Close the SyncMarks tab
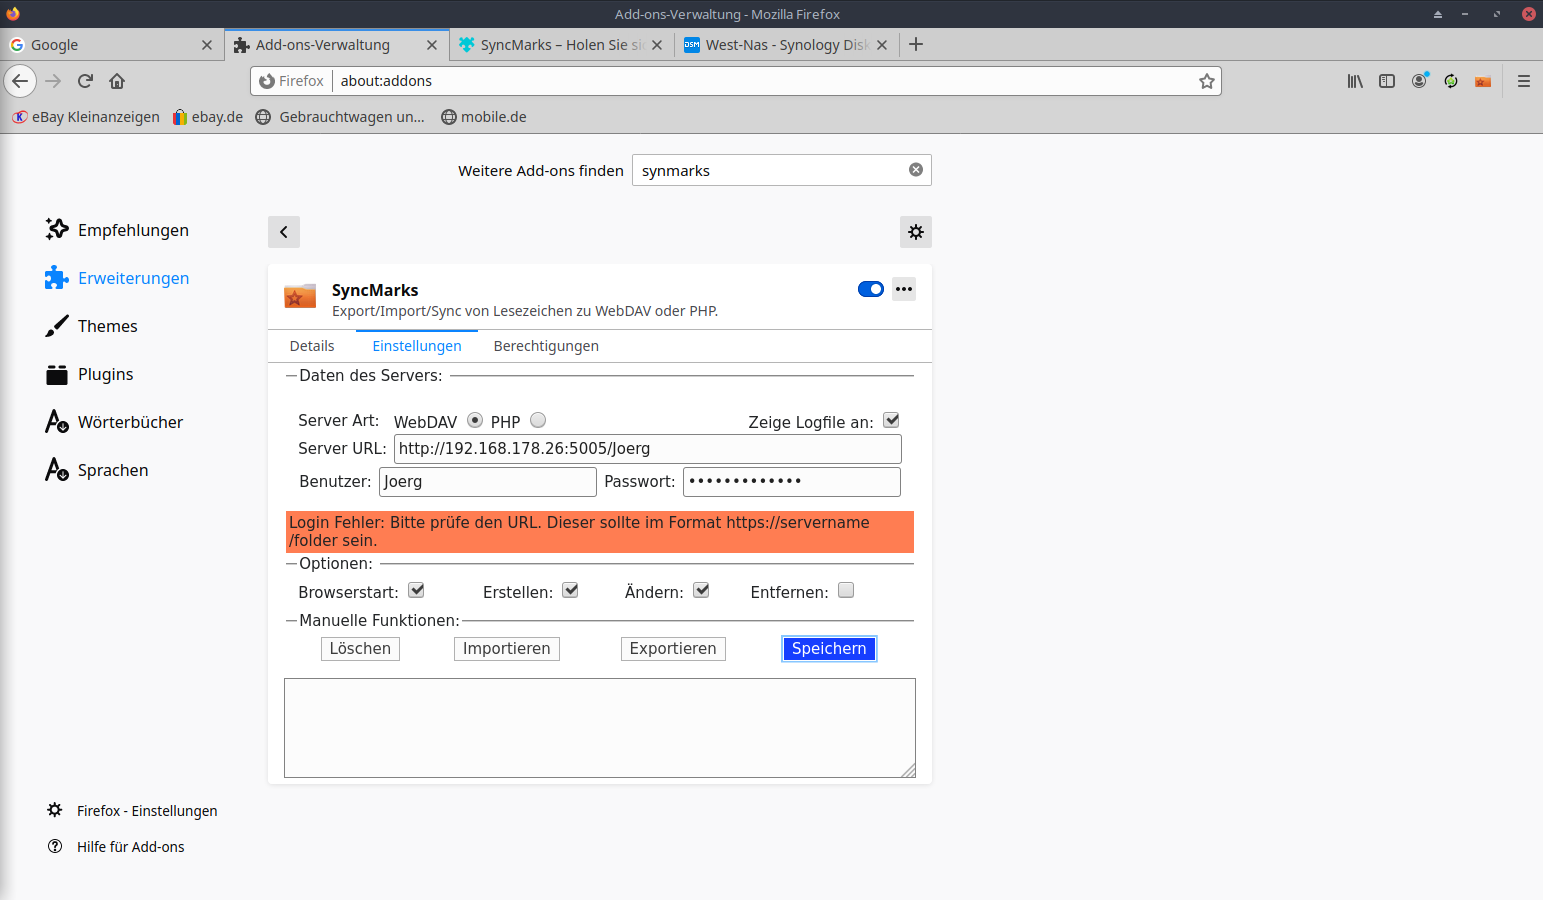1543x900 pixels. tap(657, 45)
